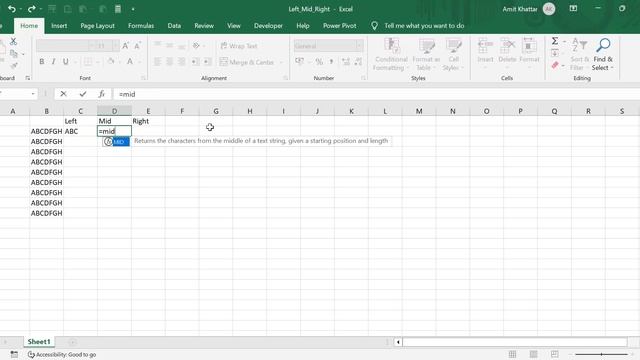Open Customize Quick Access Toolbar dropdown
Viewport: 640px width, 360px height.
pos(133,9)
